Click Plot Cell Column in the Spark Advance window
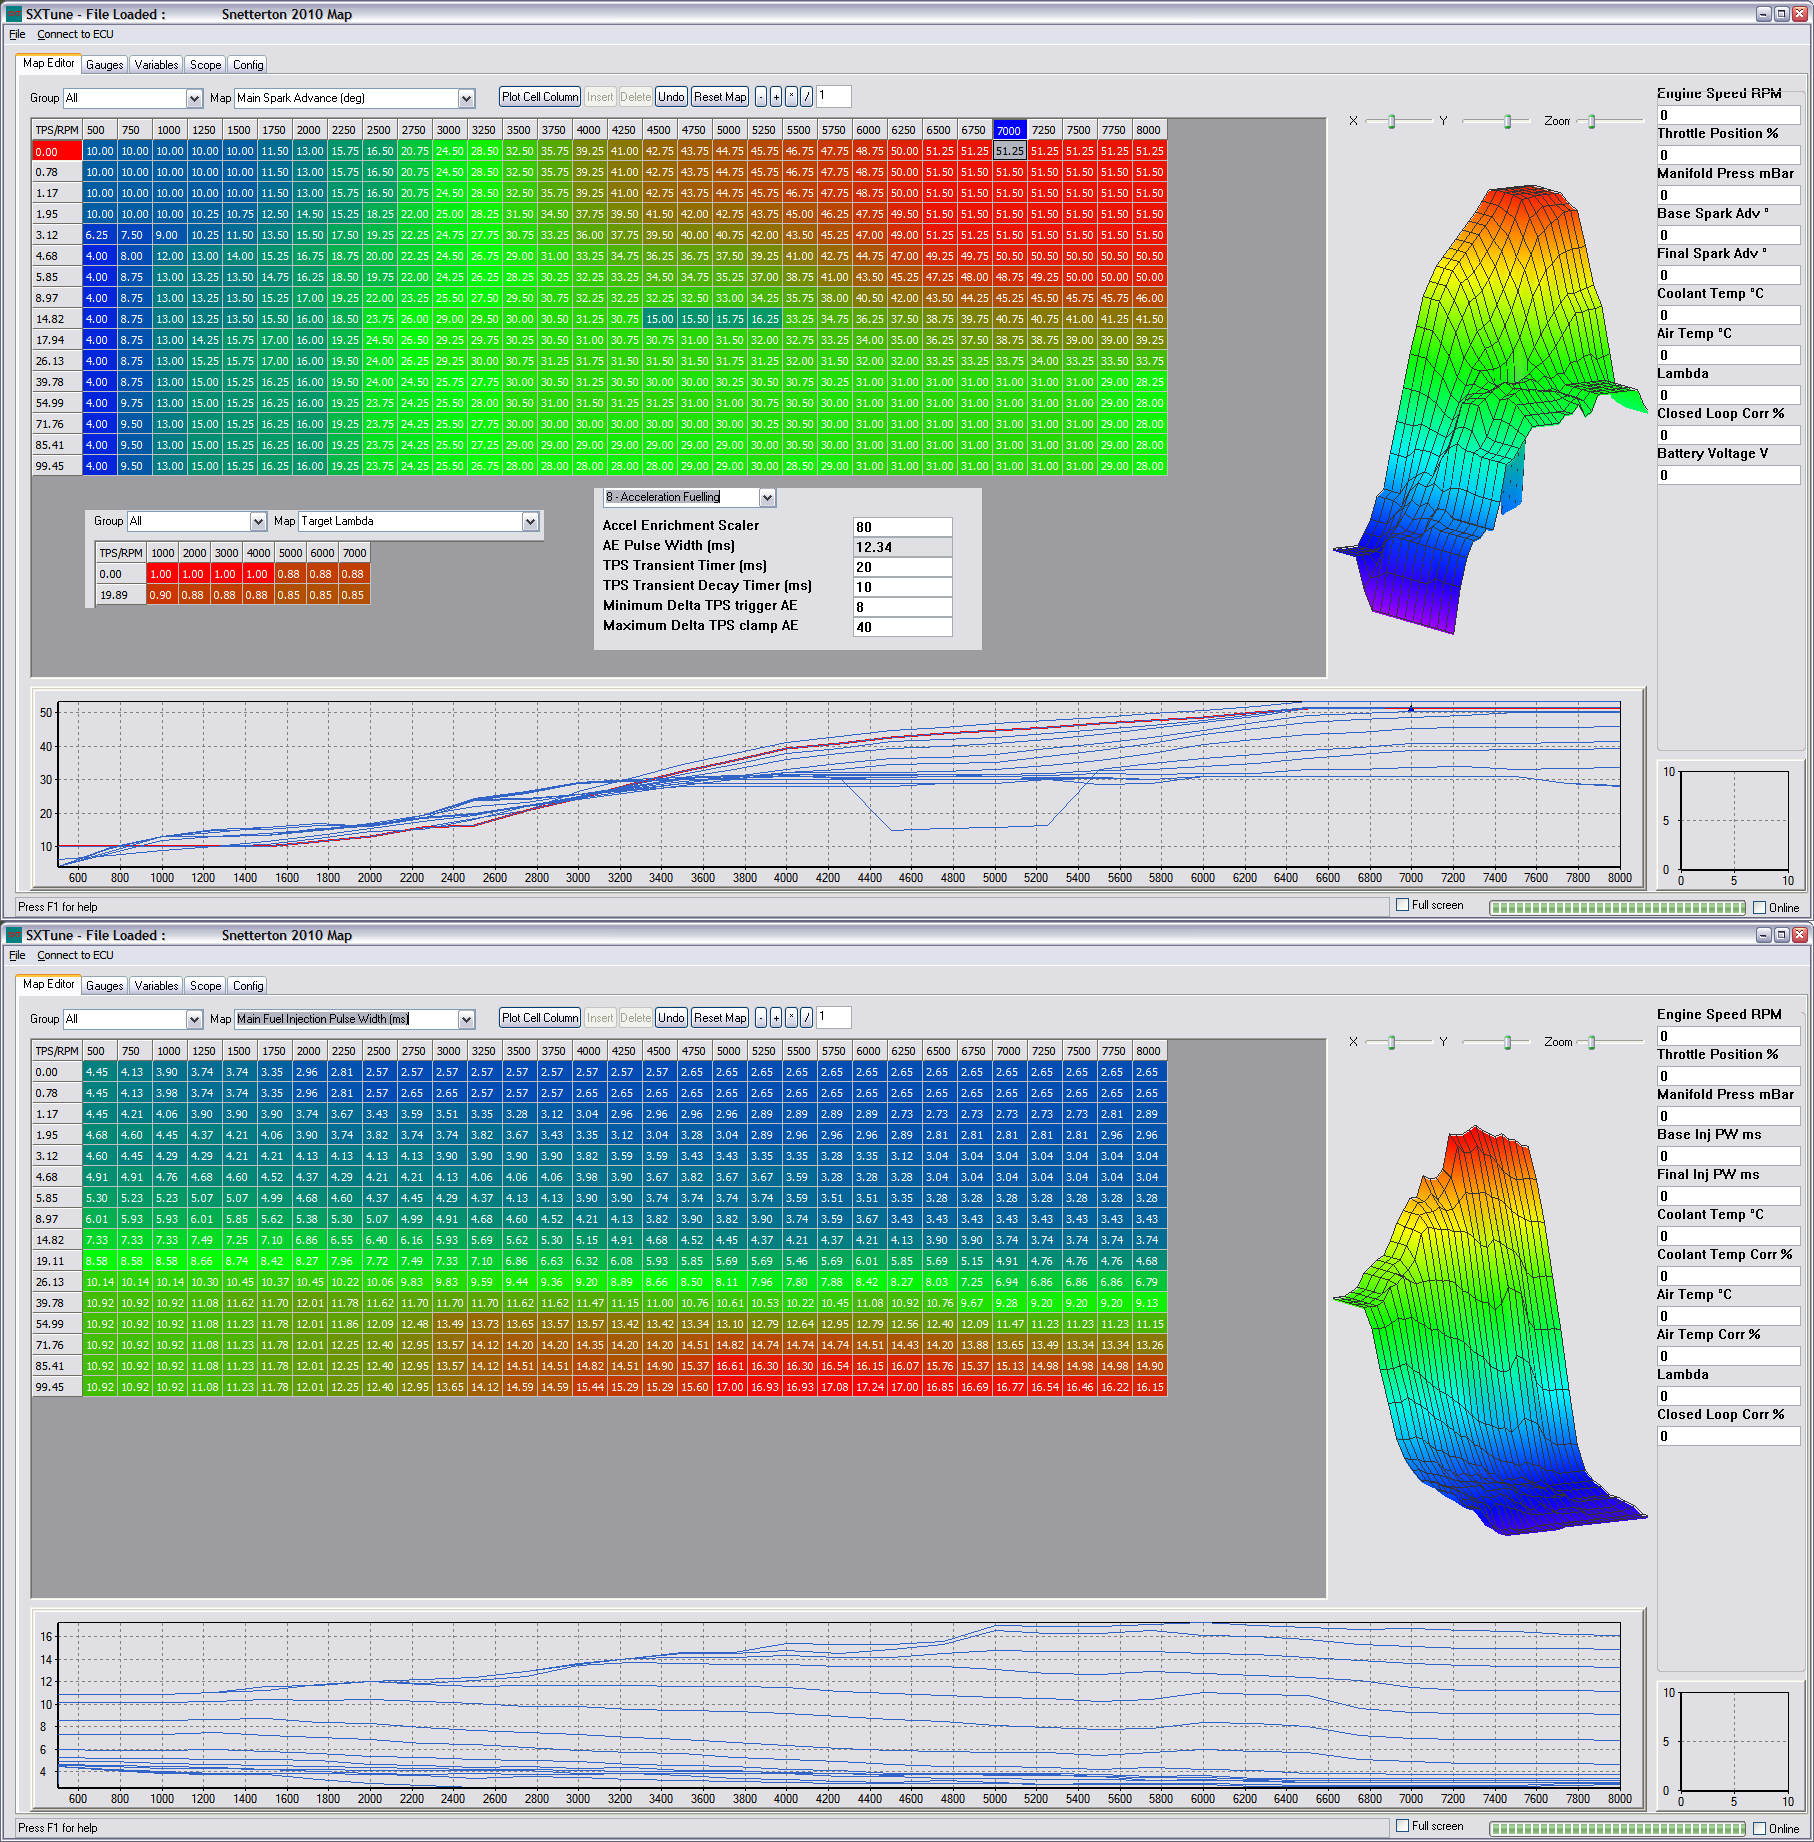 [x=540, y=97]
